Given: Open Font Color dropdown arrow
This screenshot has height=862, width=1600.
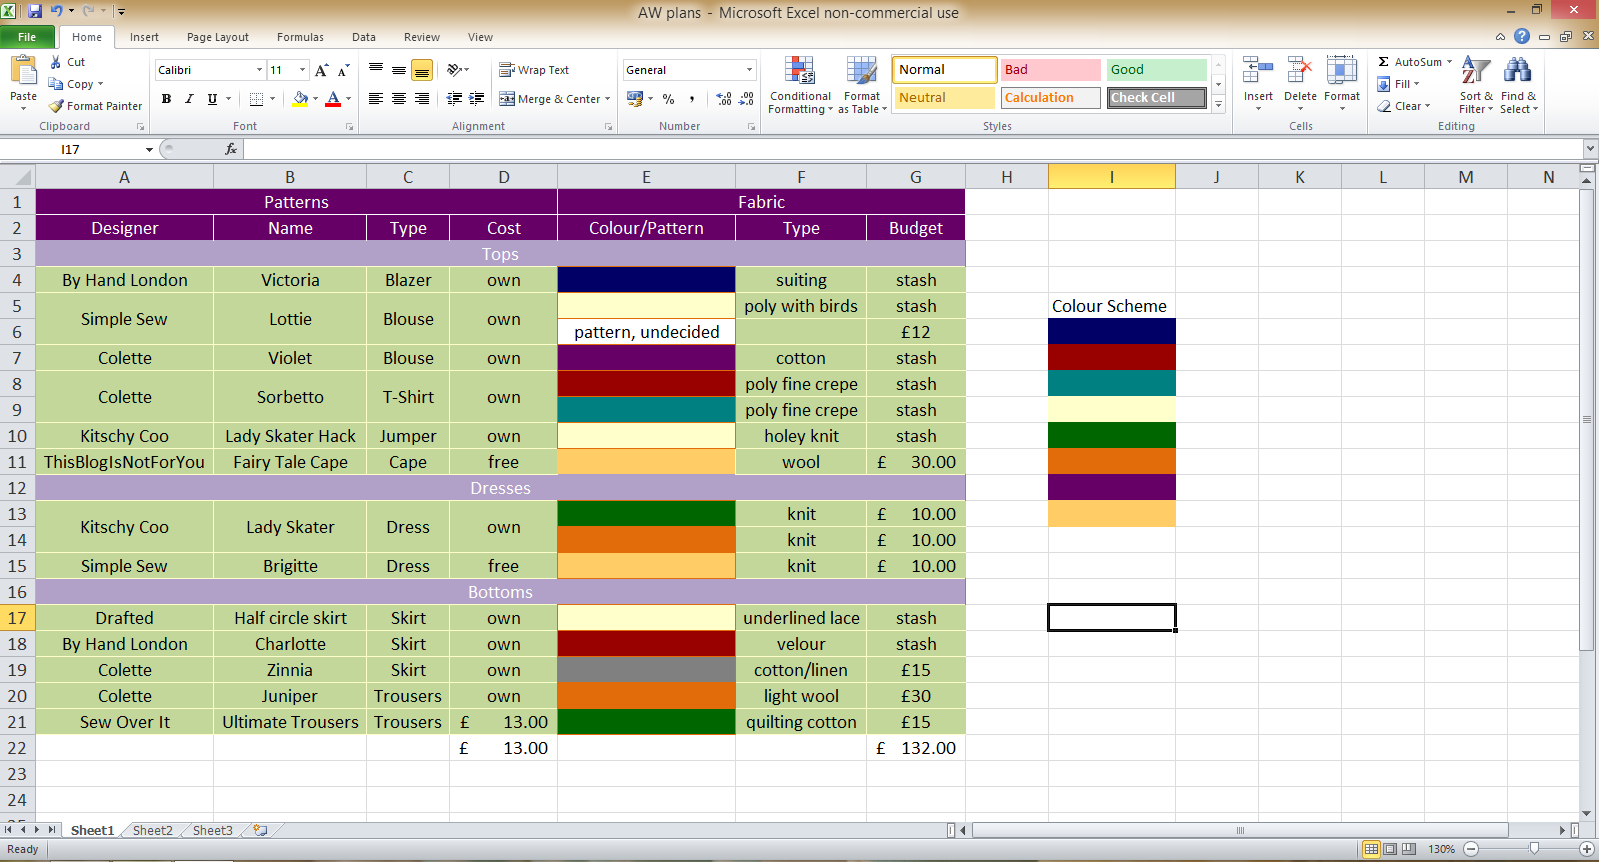Looking at the screenshot, I should pos(348,99).
